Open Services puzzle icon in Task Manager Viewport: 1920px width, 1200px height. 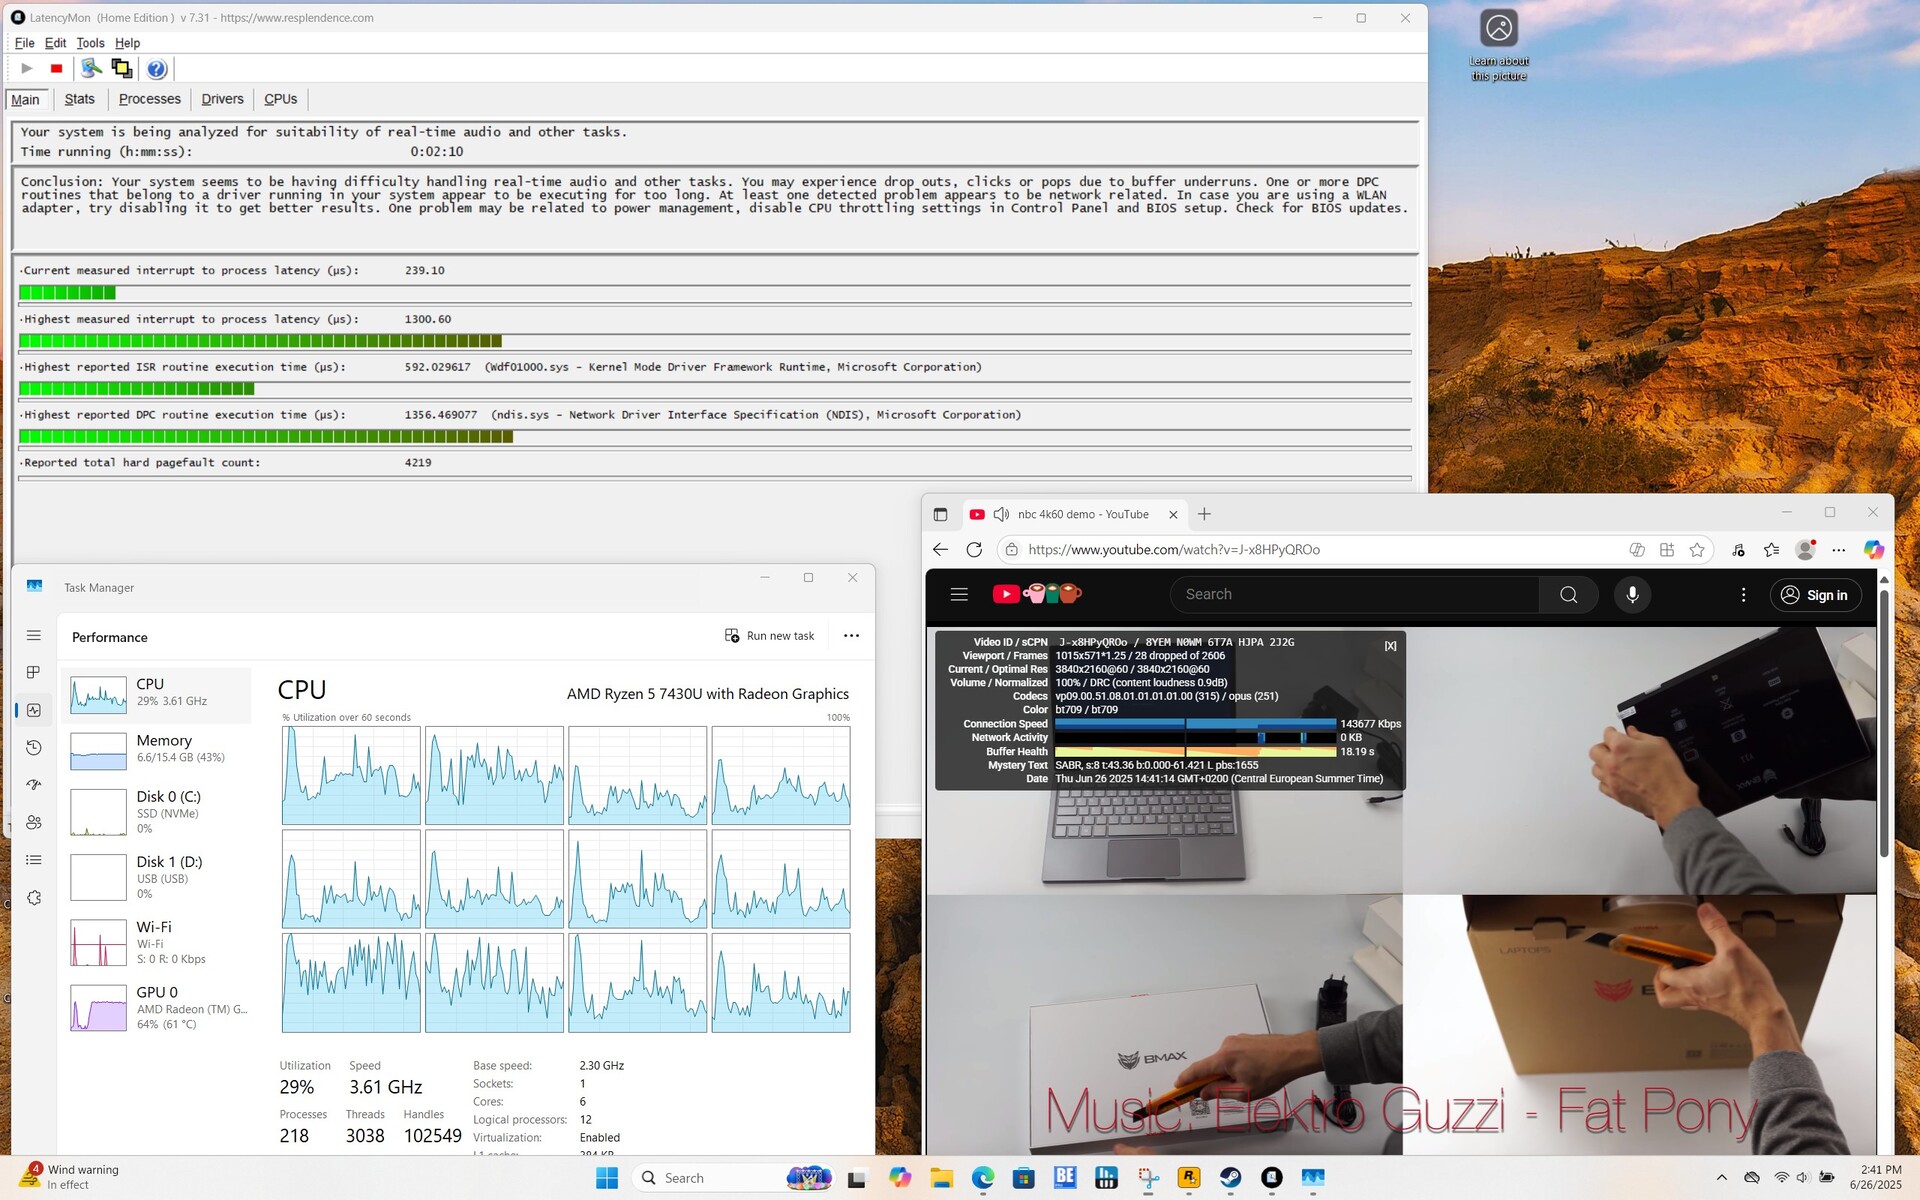tap(34, 898)
